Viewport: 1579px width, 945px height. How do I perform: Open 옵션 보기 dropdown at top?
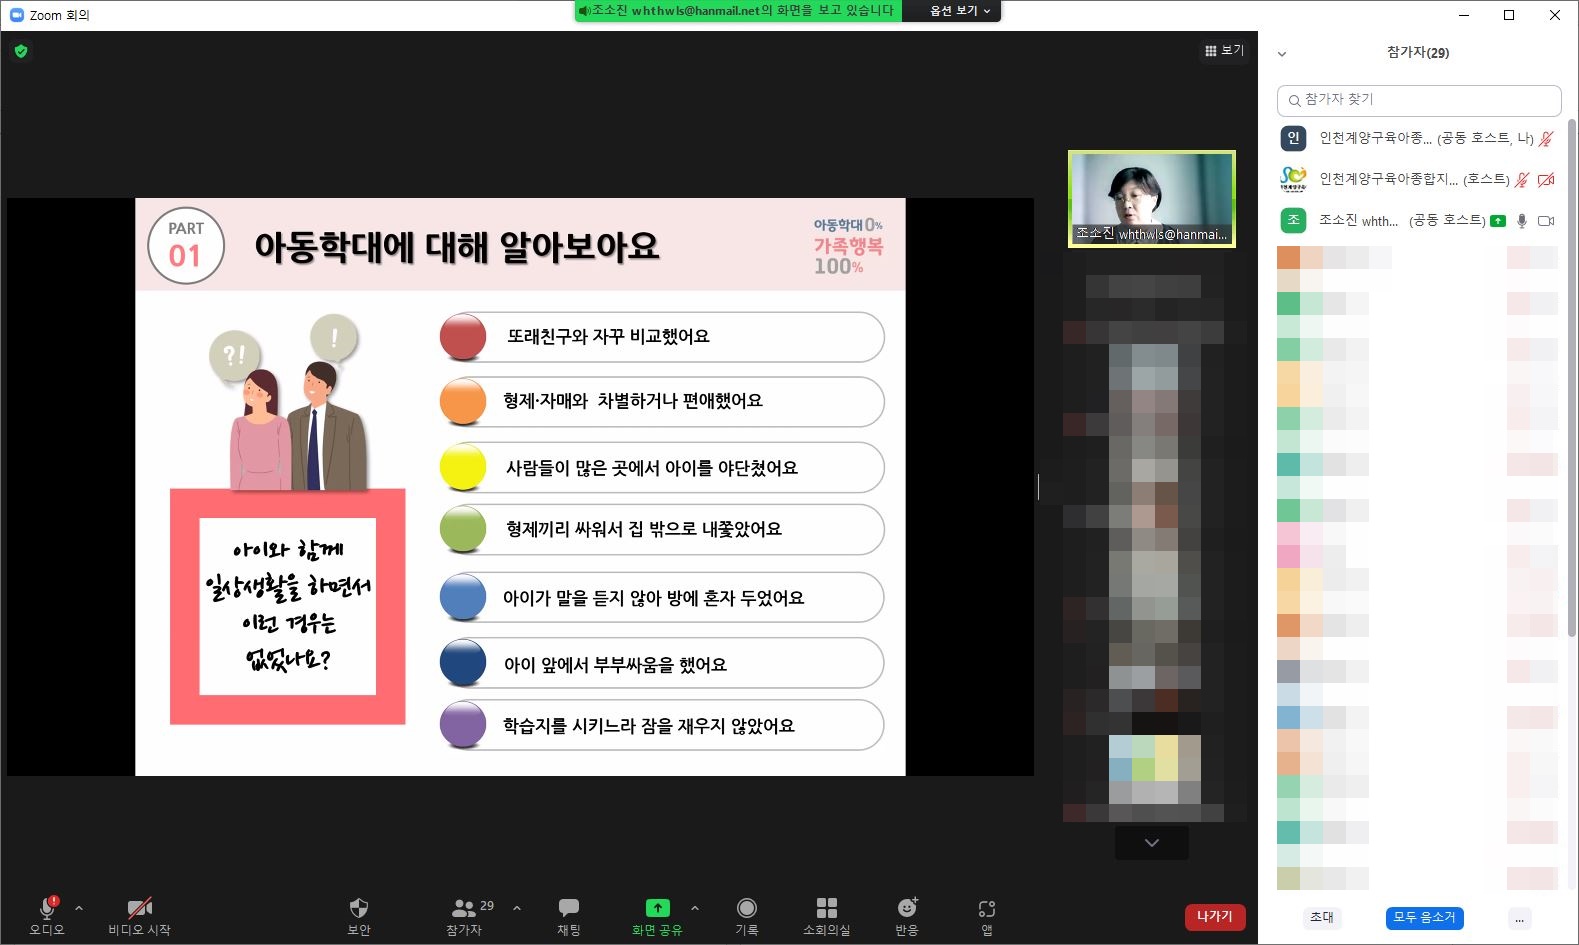pos(959,11)
